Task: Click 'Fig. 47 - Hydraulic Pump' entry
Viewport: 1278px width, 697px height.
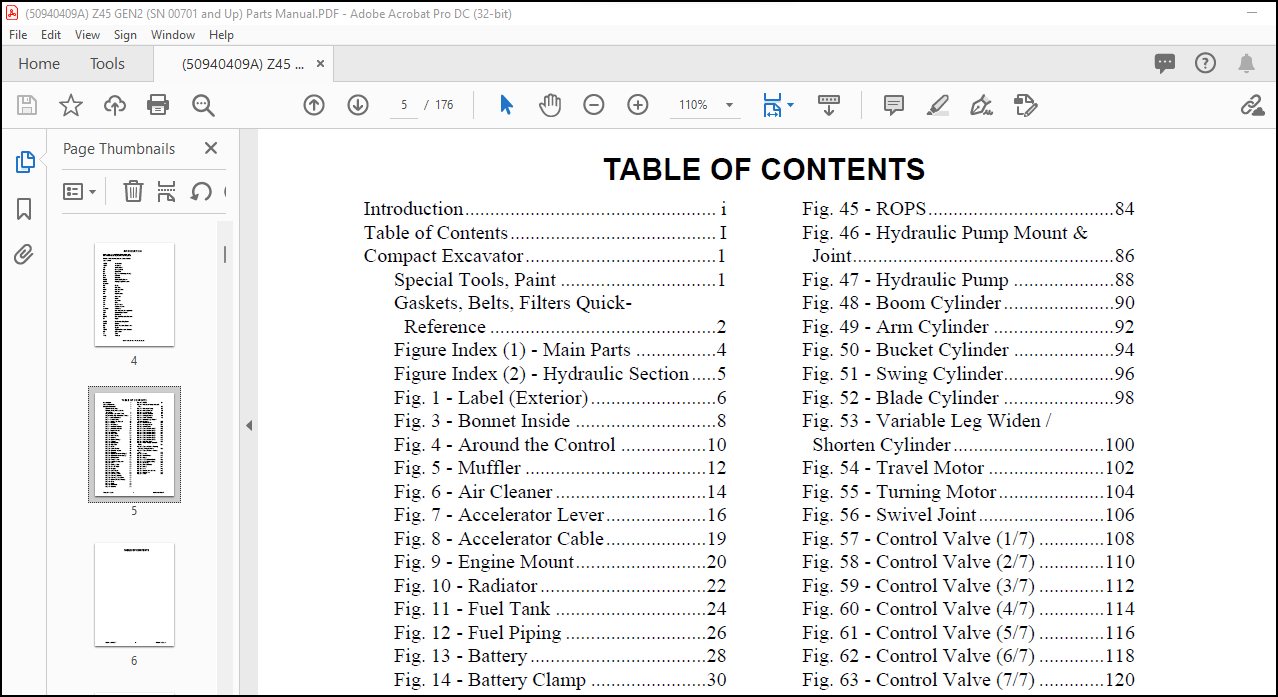Action: click(968, 280)
